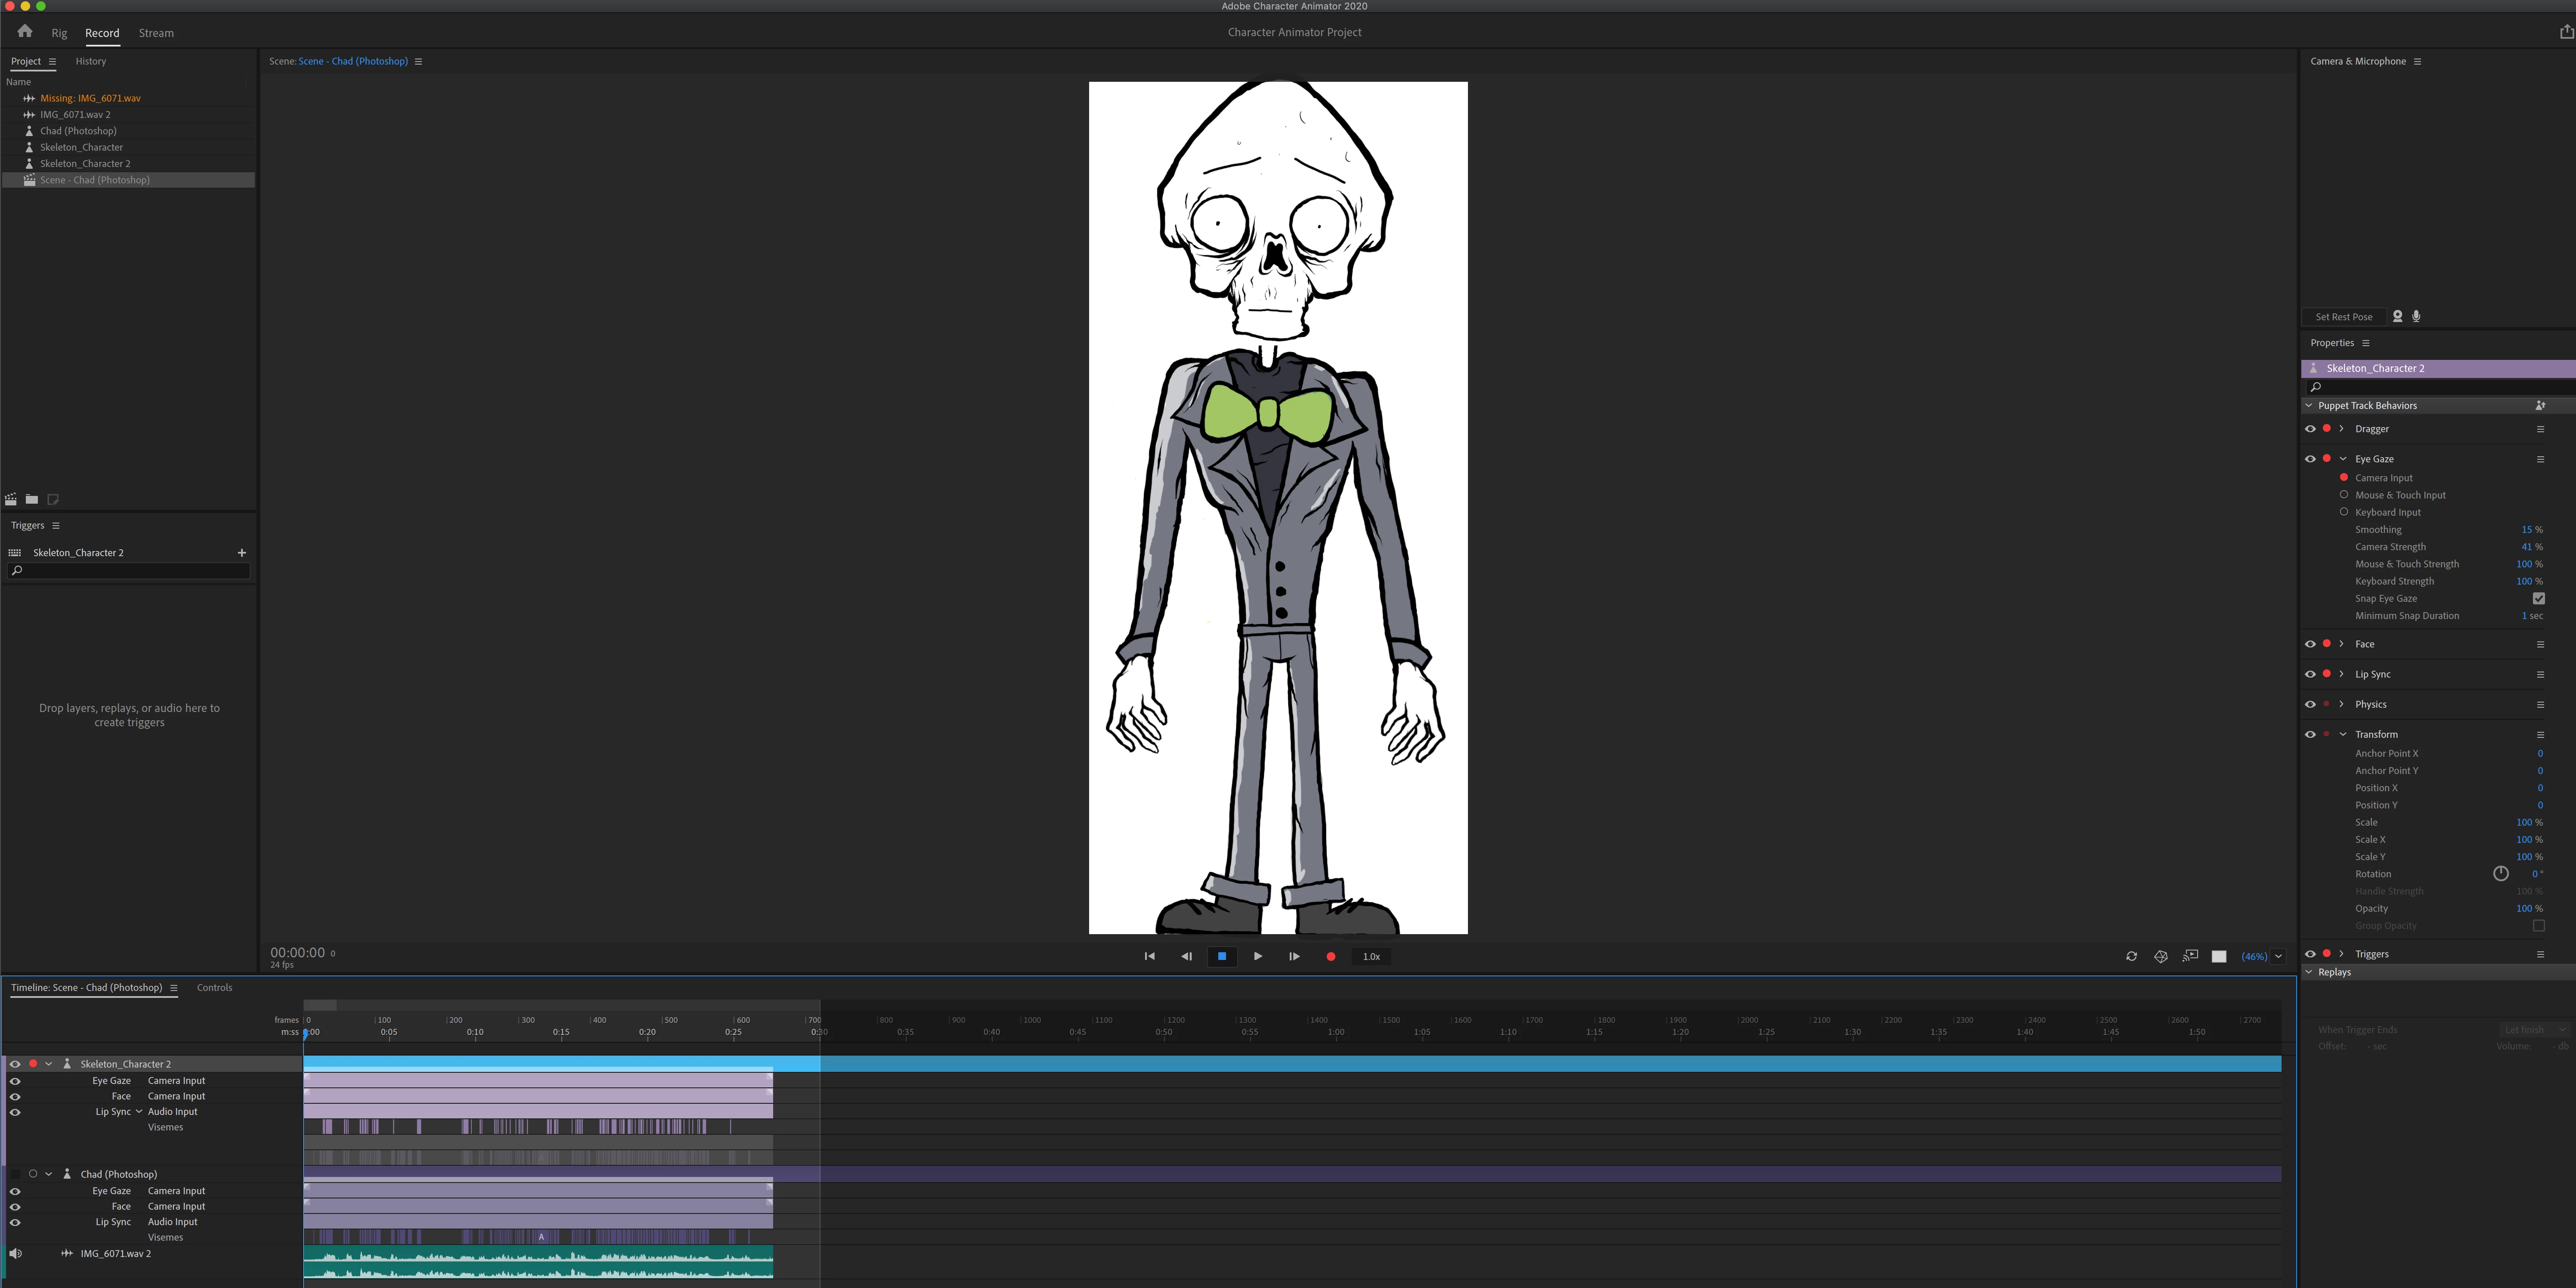Create a new folder in Project panel
This screenshot has height=1288, width=2576.
tap(32, 499)
